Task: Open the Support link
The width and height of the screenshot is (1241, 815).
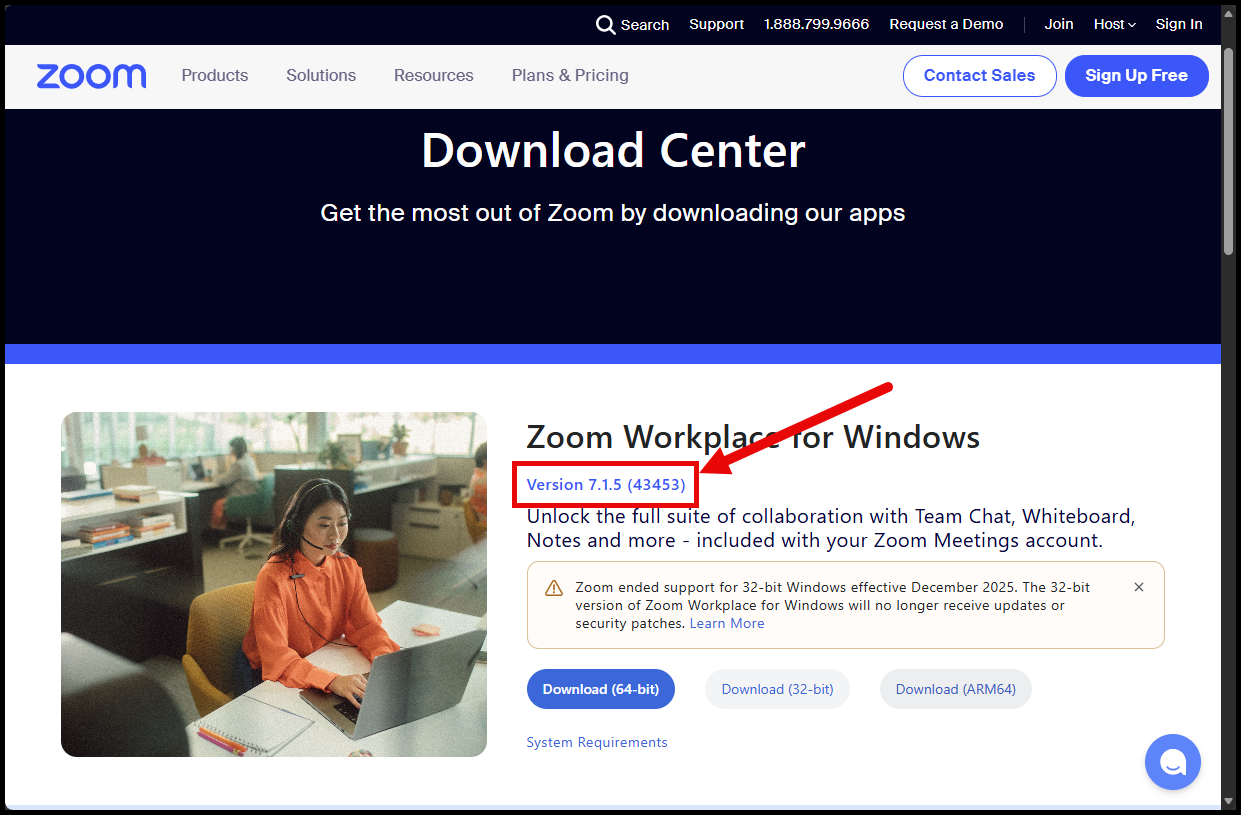Action: [x=716, y=24]
